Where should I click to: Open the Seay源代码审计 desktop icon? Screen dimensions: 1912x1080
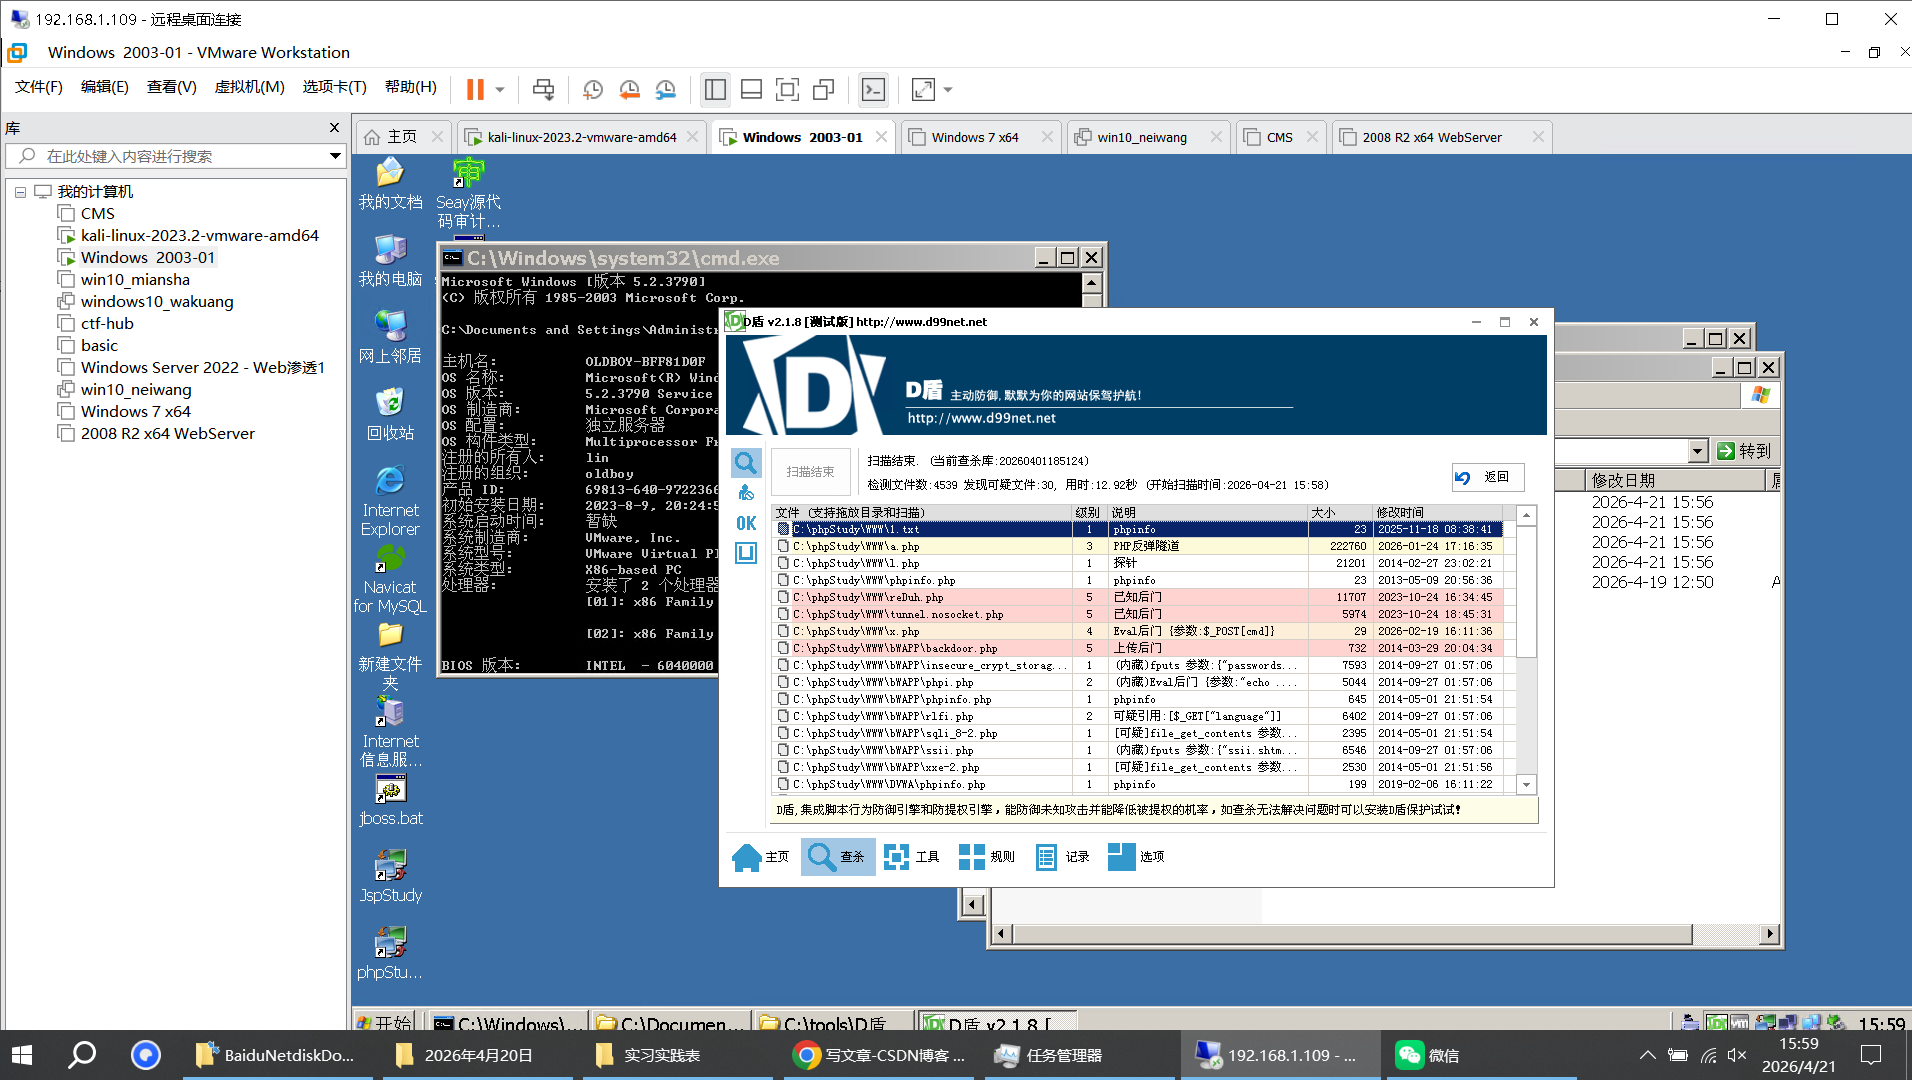468,194
